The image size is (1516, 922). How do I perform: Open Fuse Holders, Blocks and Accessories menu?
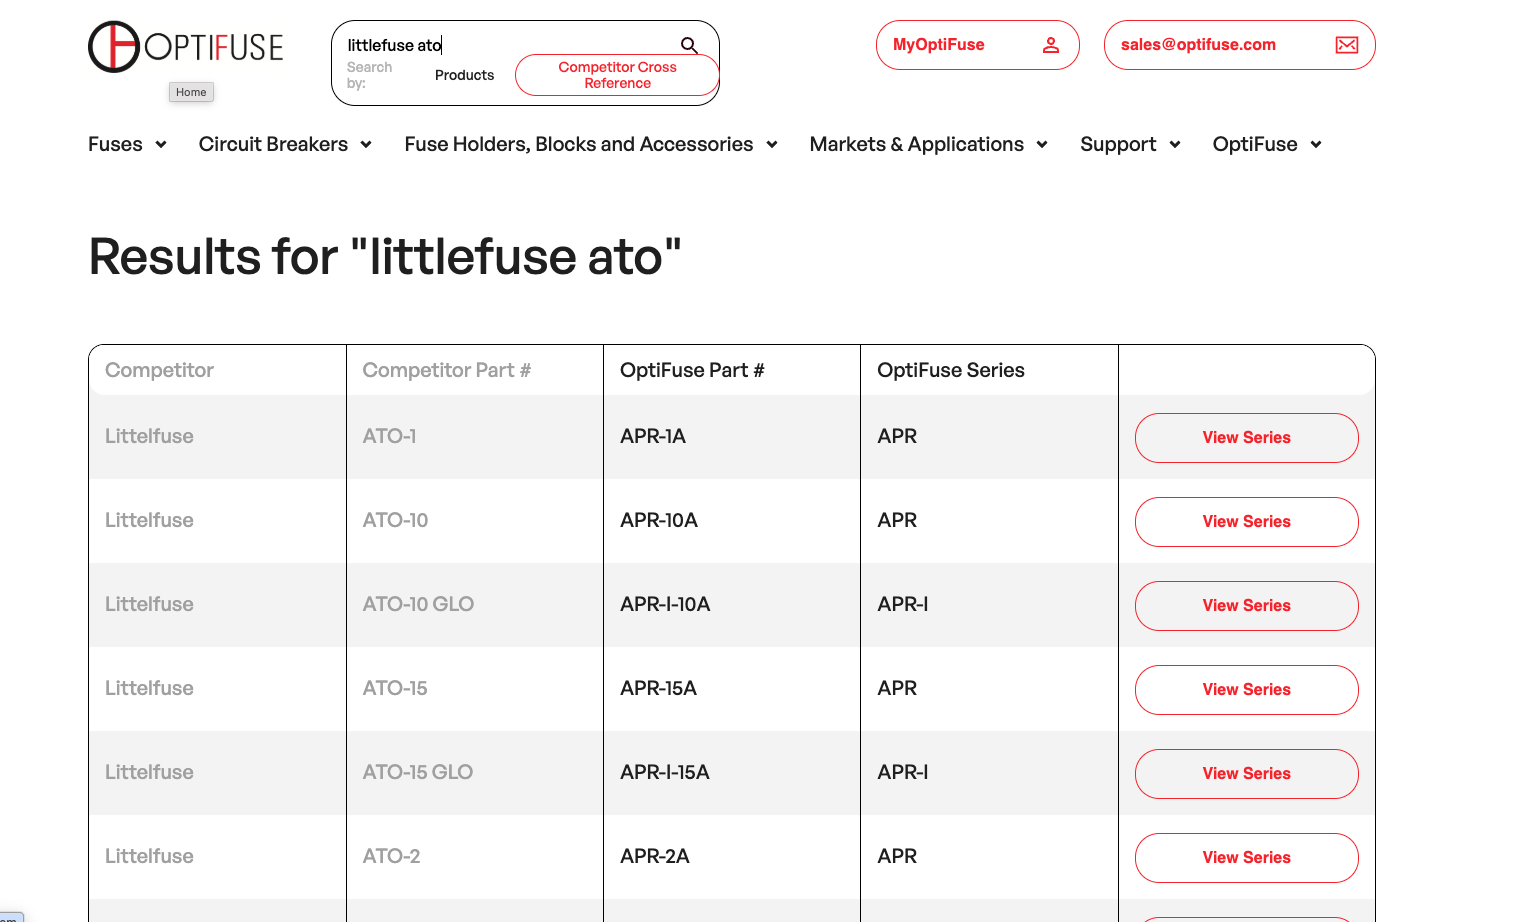[x=578, y=144]
